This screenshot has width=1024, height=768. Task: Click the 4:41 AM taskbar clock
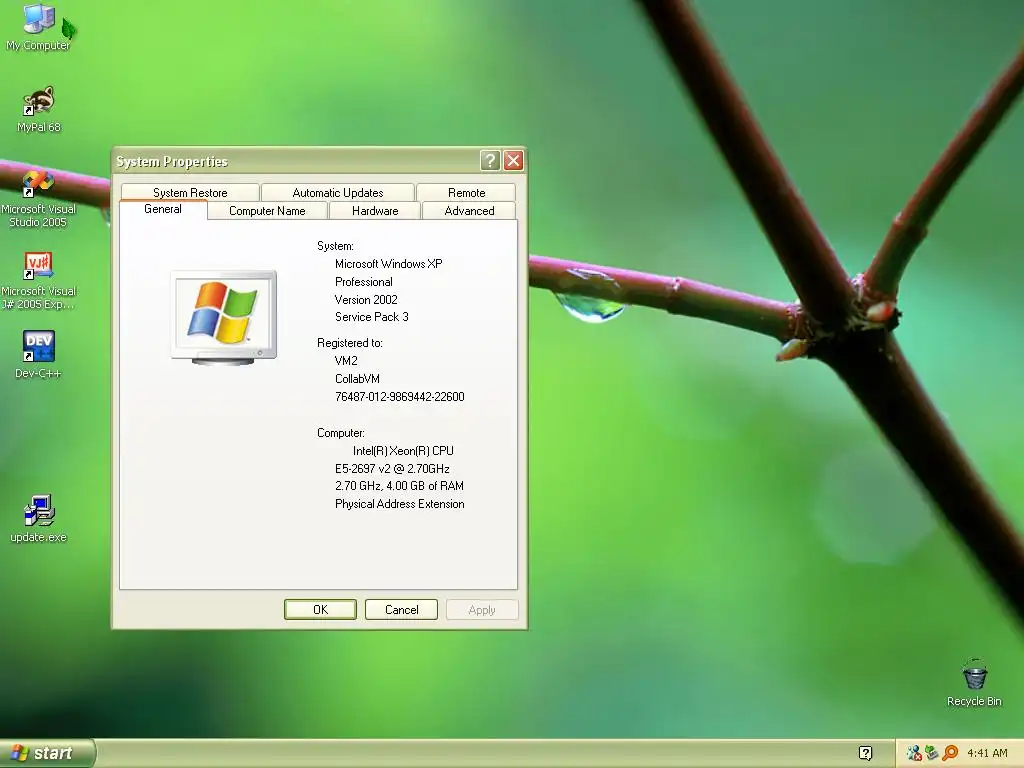pos(987,753)
